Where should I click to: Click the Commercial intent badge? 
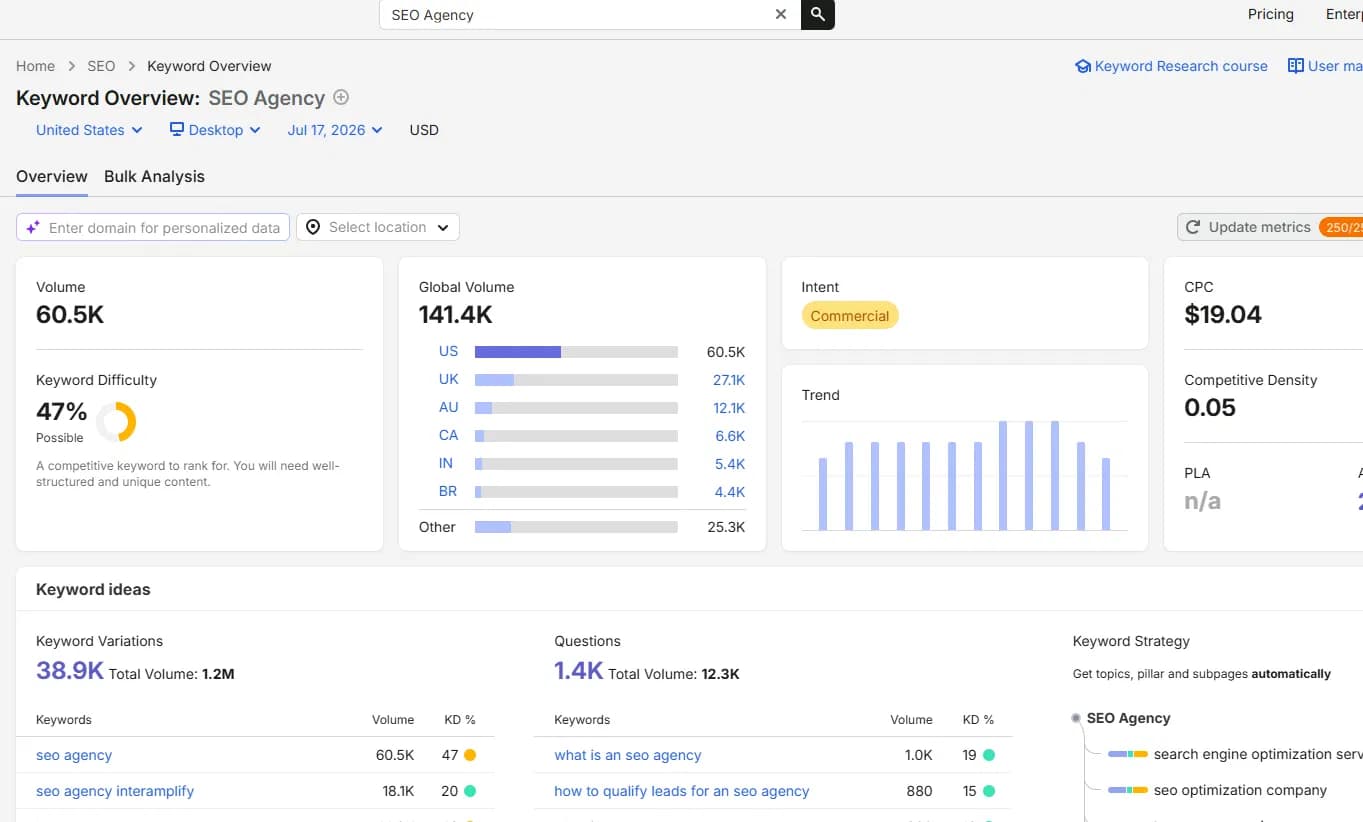pyautogui.click(x=850, y=316)
